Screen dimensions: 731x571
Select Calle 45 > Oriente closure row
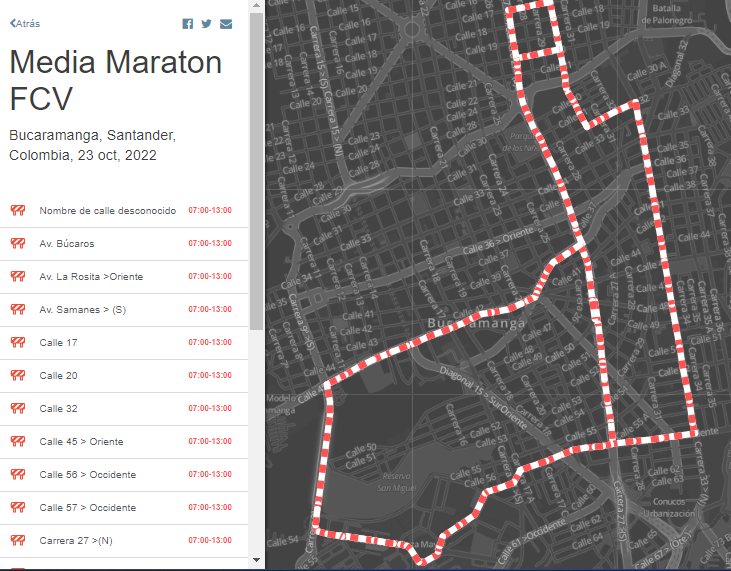click(124, 442)
